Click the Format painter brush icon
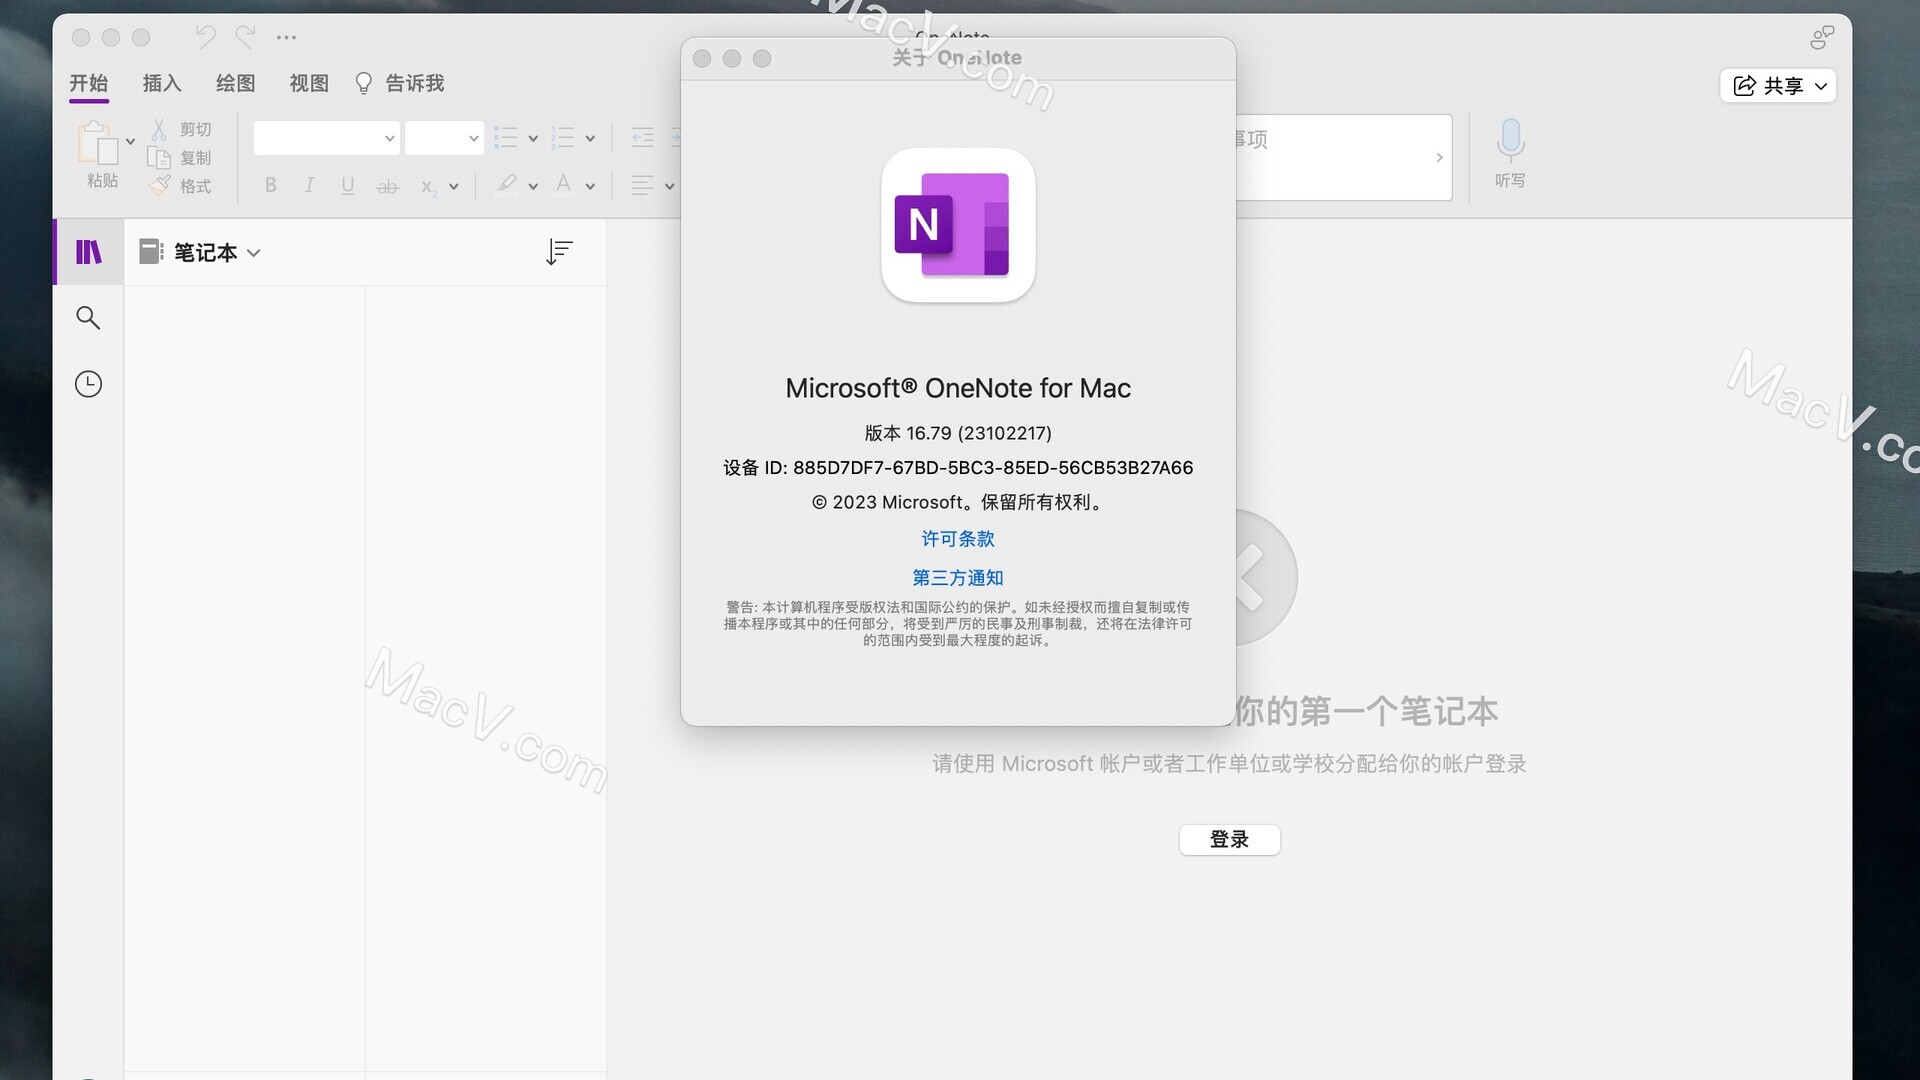The height and width of the screenshot is (1080, 1920). pos(159,185)
